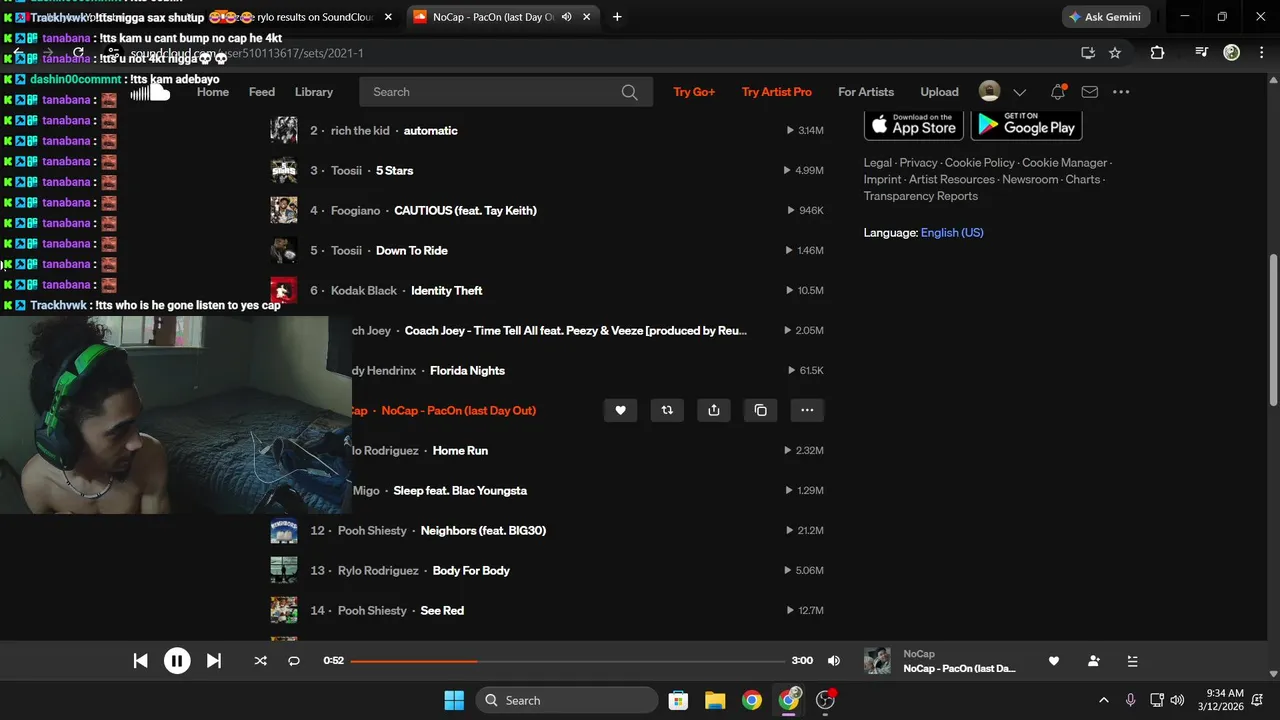Screen dimensions: 1280x720
Task: Click Get it on Google Play badge
Action: (x=1026, y=124)
